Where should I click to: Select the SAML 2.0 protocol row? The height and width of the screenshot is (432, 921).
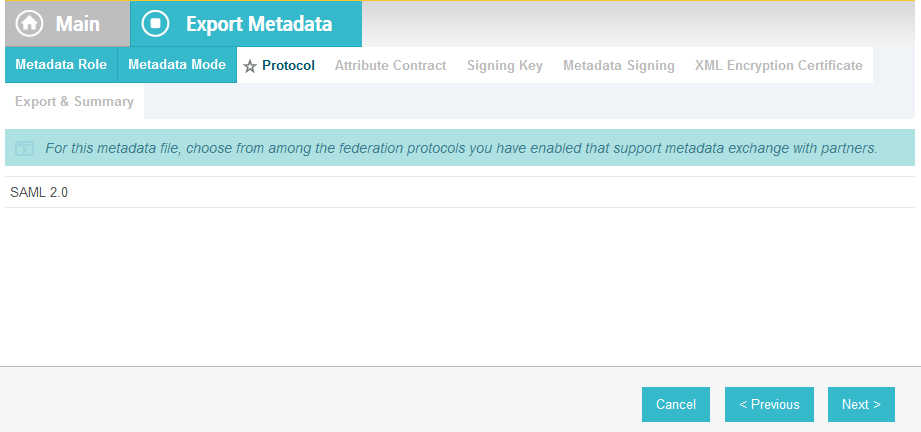[460, 192]
